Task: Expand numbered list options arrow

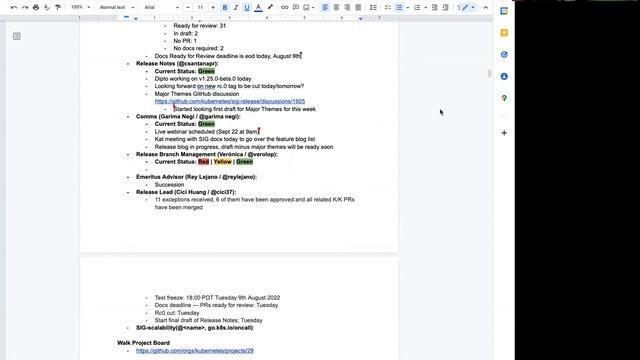Action: [426, 7]
